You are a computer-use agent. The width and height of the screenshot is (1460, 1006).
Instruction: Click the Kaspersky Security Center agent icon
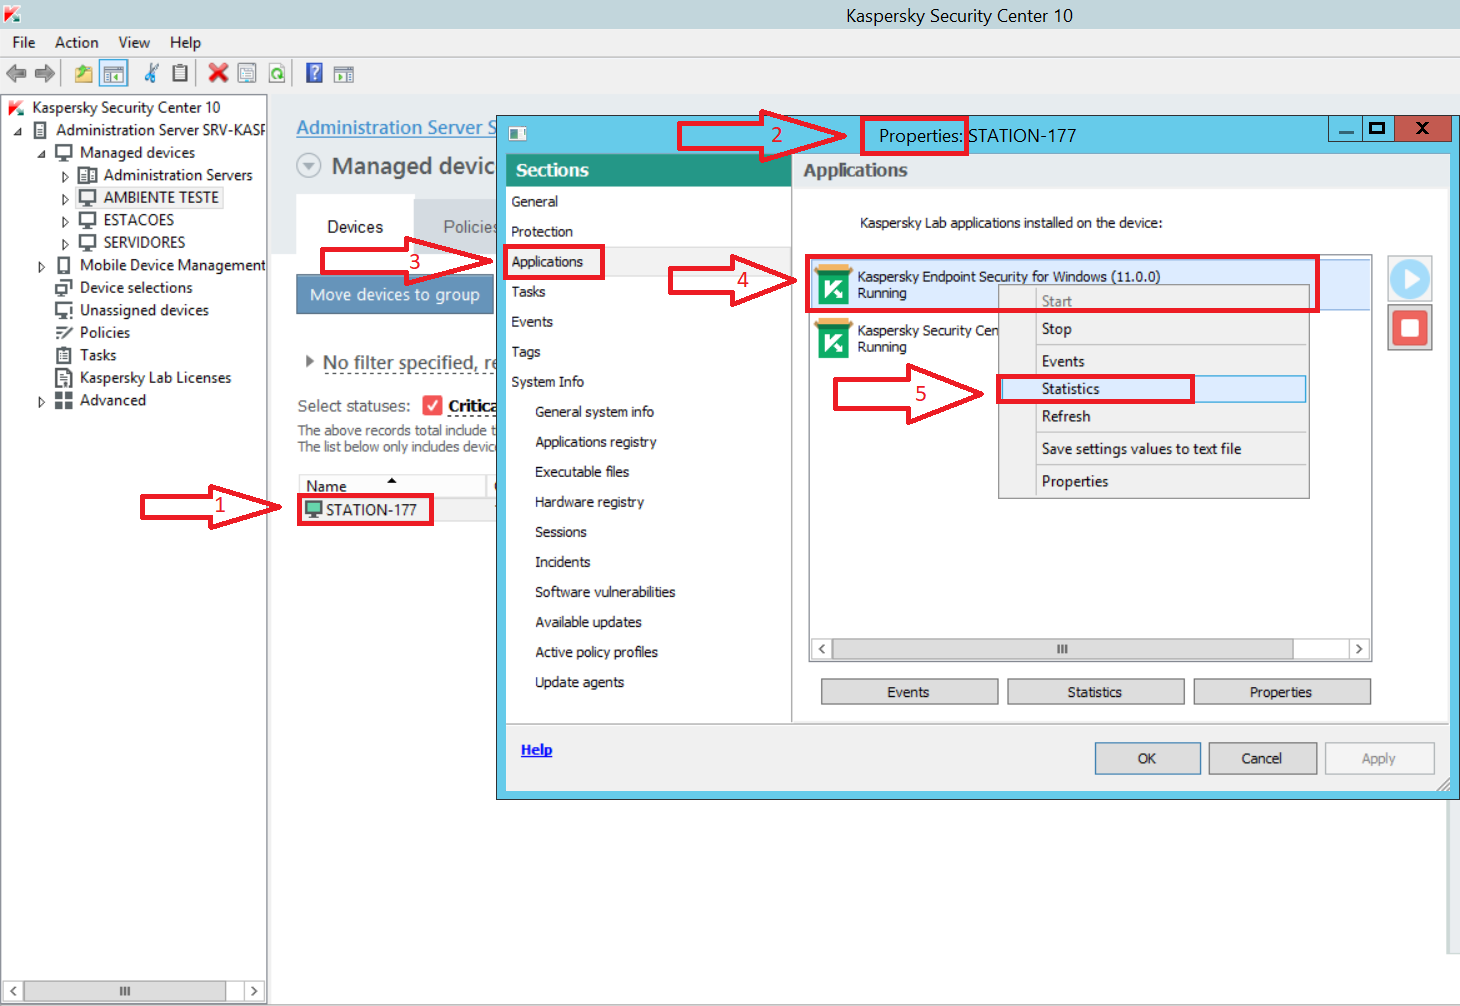(833, 338)
